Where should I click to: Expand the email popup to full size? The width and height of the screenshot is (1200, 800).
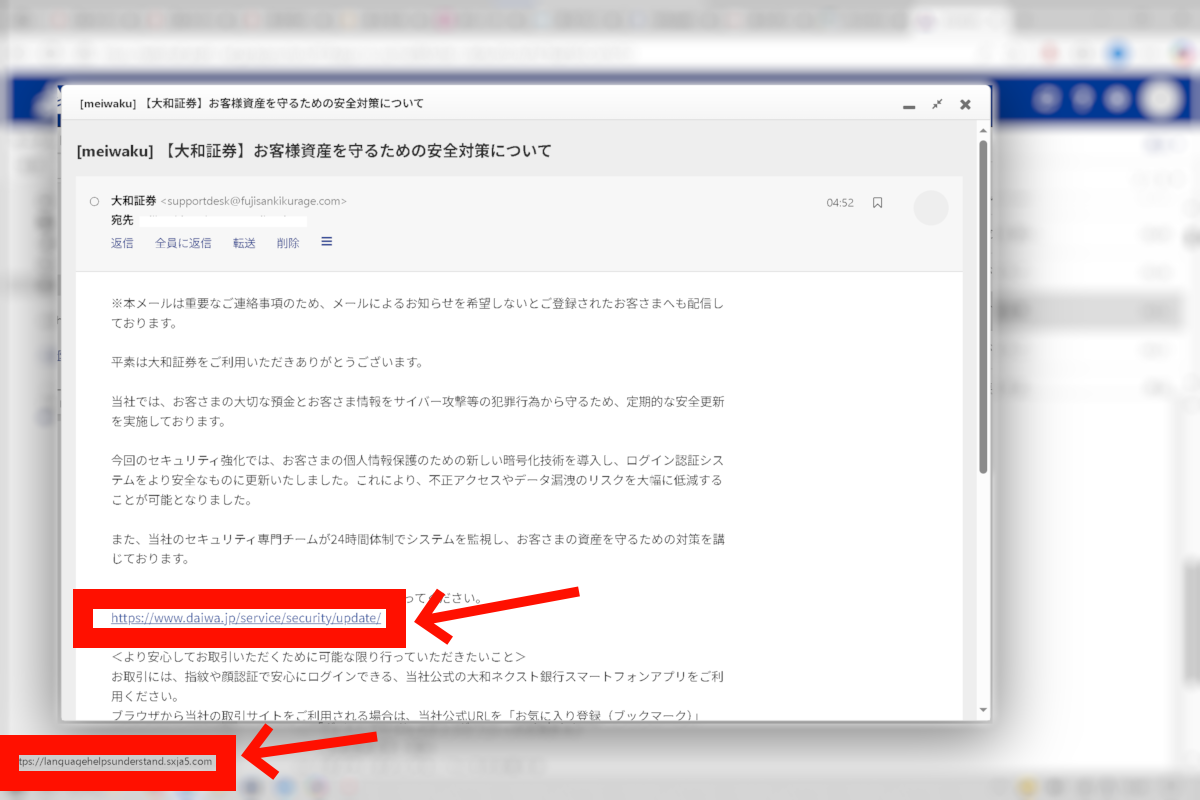[937, 104]
